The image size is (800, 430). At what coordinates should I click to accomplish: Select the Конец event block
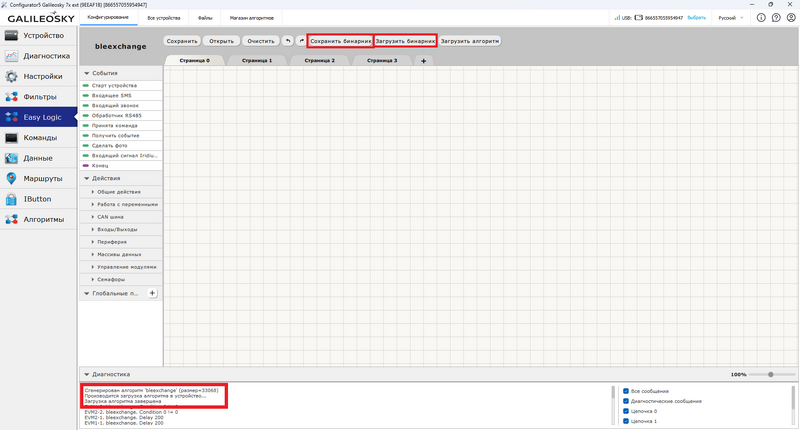coord(120,166)
